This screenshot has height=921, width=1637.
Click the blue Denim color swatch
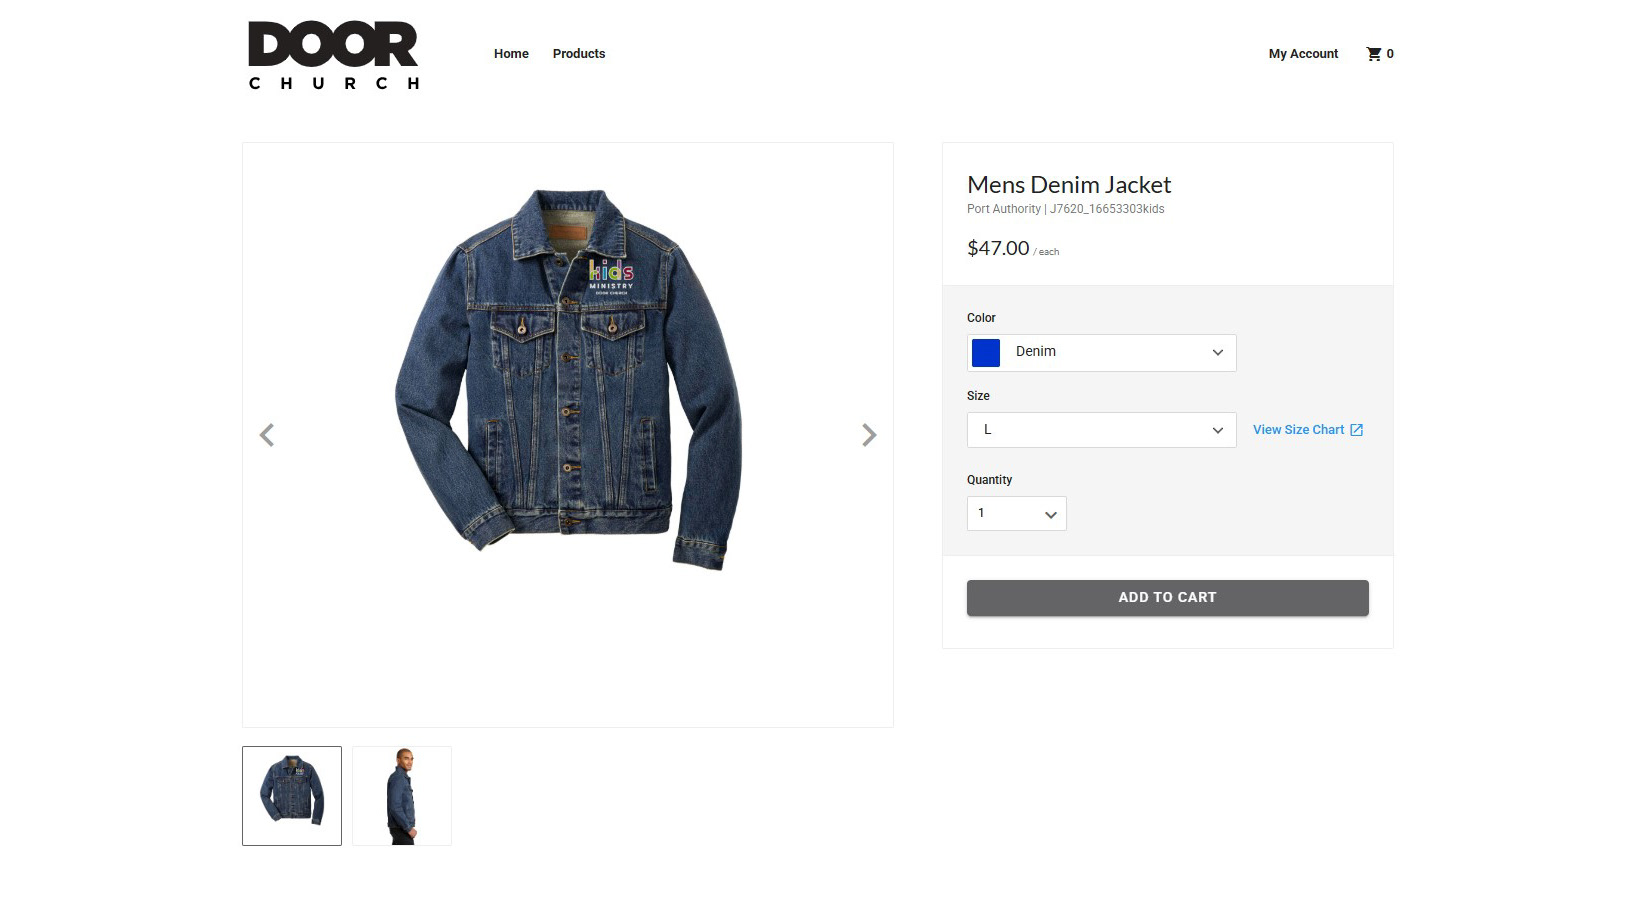pyautogui.click(x=986, y=353)
